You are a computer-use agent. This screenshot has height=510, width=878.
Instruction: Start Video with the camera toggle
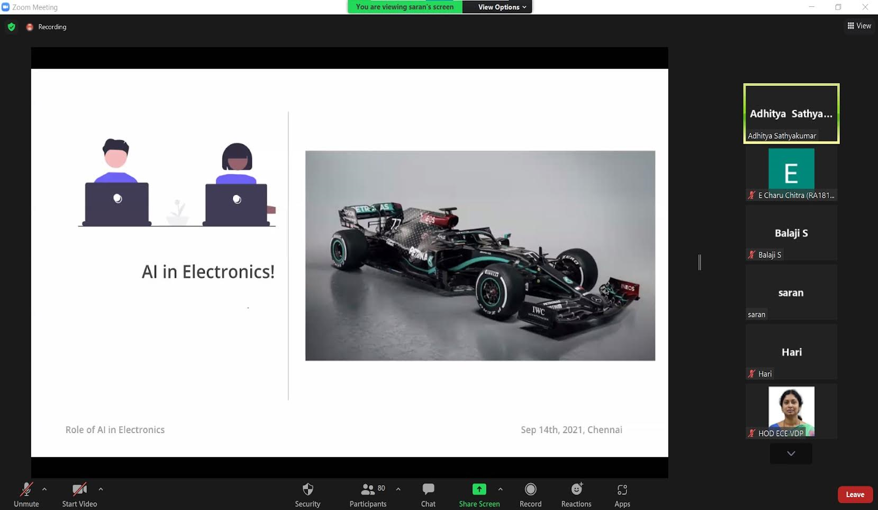coord(79,490)
